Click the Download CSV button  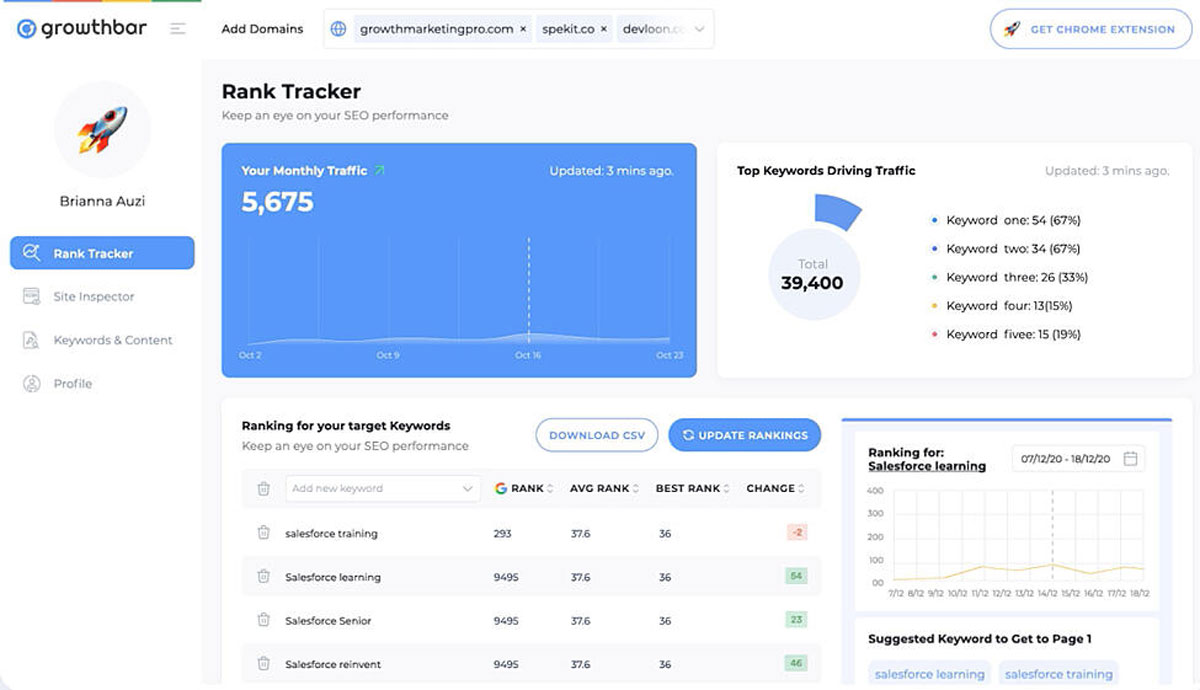tap(597, 435)
